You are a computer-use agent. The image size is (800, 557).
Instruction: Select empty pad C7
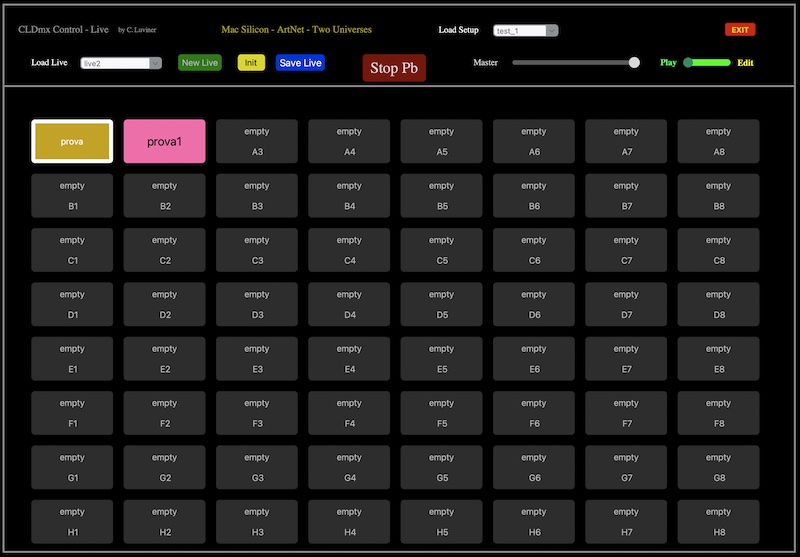(x=626, y=250)
